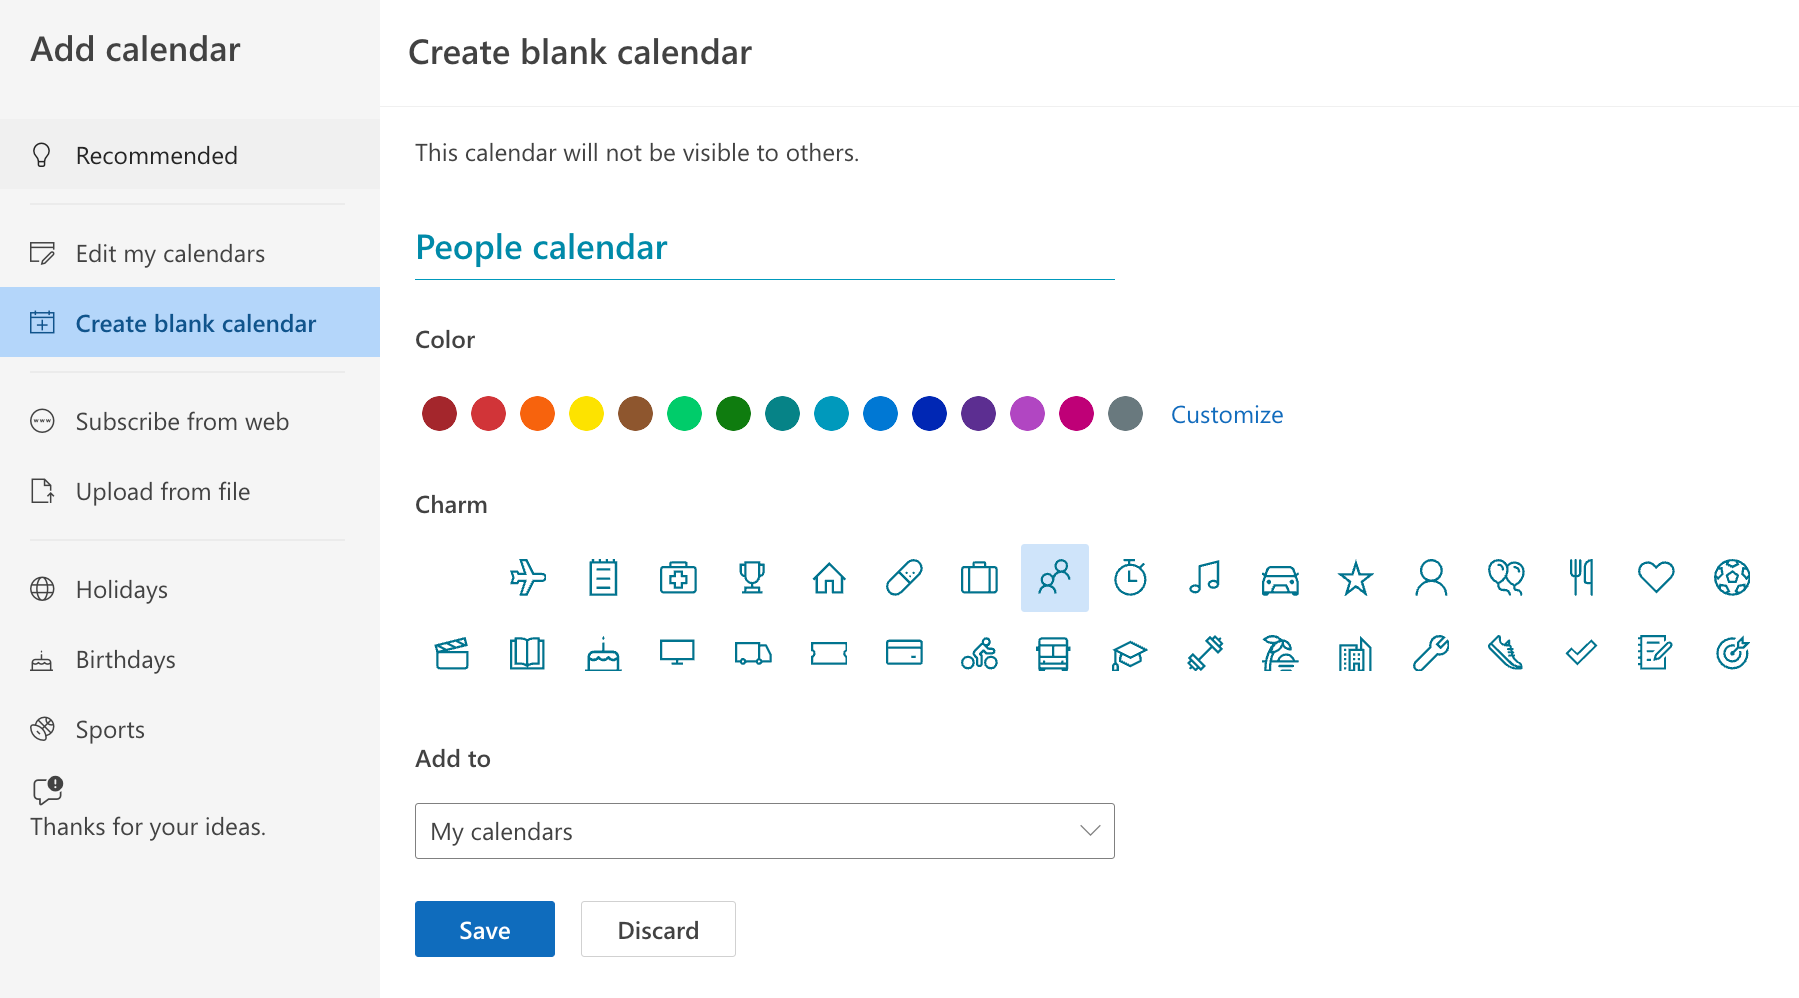The height and width of the screenshot is (998, 1799).
Task: Select the airplane charm icon
Action: pyautogui.click(x=528, y=578)
